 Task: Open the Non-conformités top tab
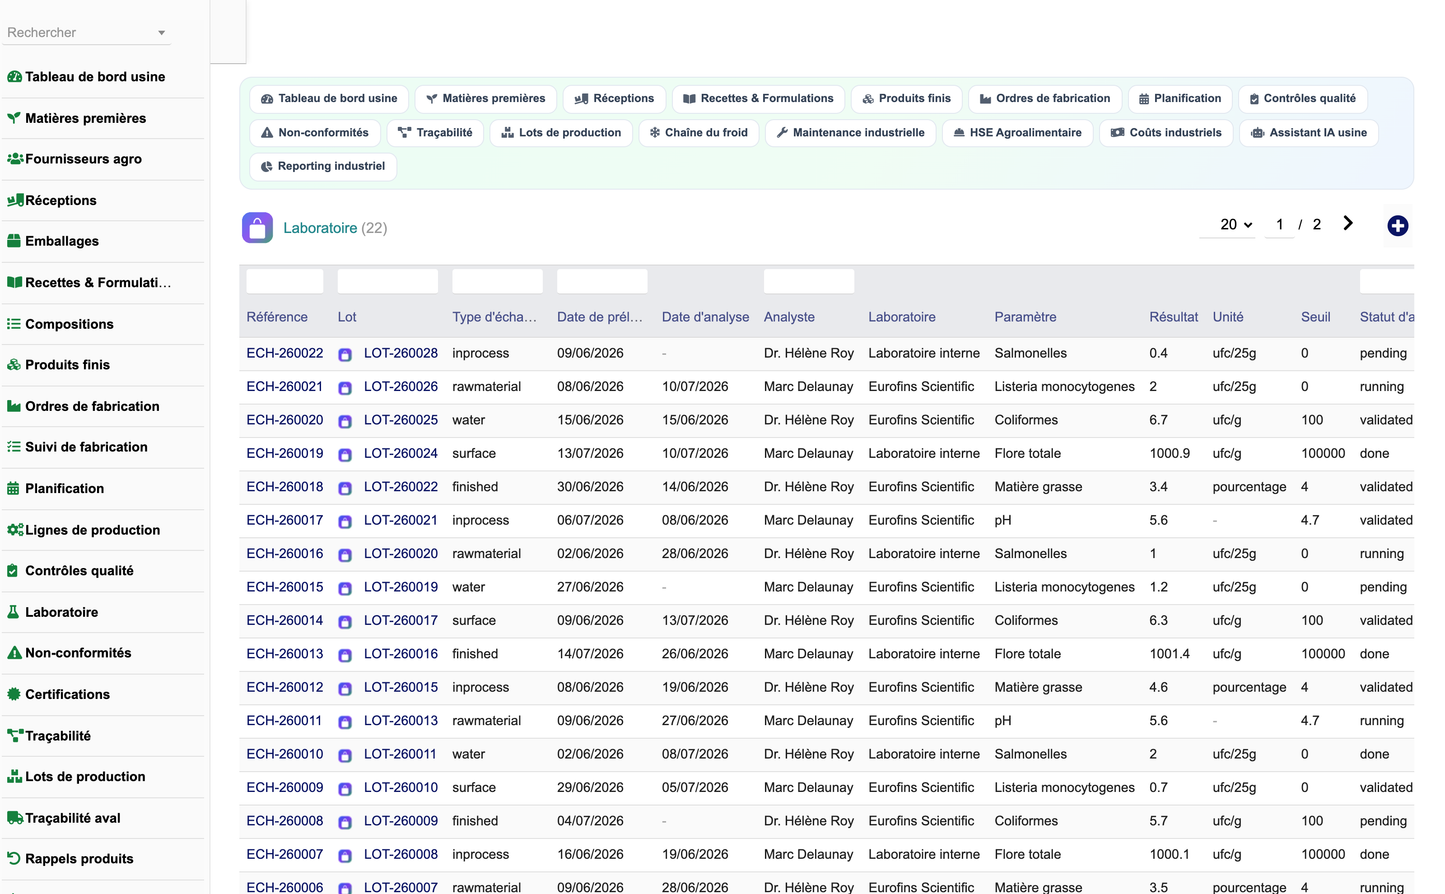pos(315,133)
